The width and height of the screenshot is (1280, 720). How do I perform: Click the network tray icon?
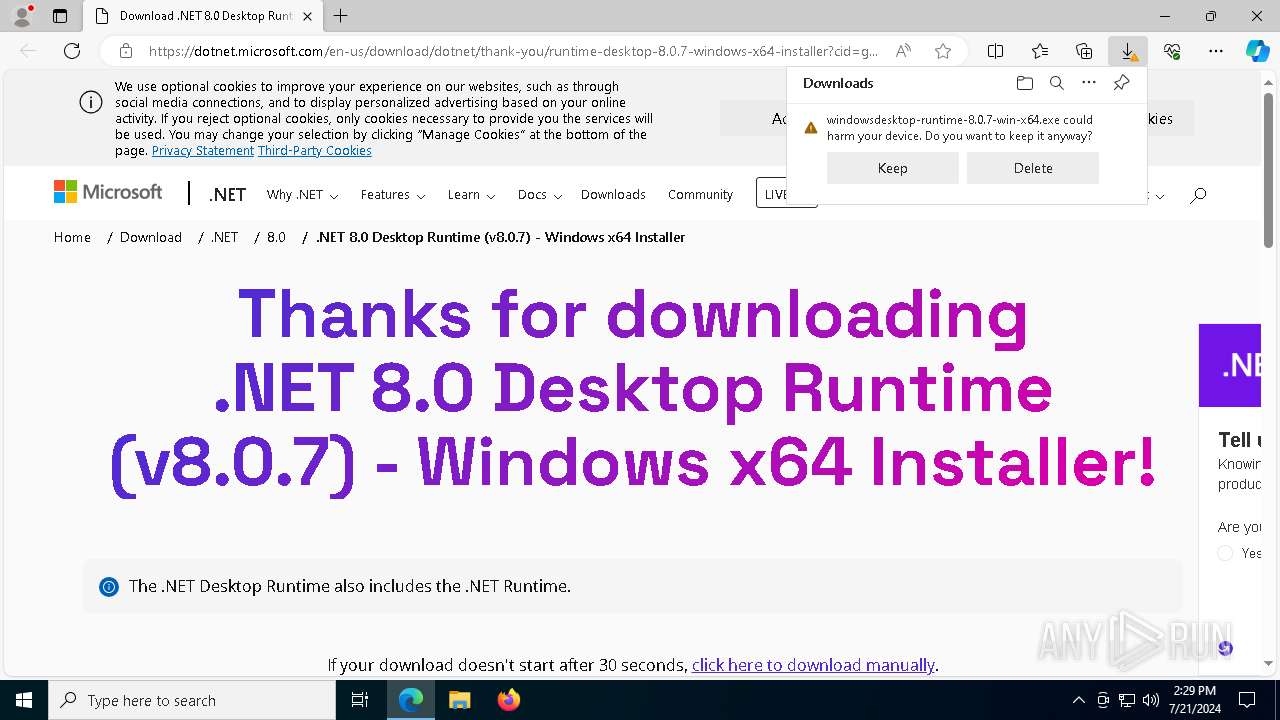coord(1126,700)
